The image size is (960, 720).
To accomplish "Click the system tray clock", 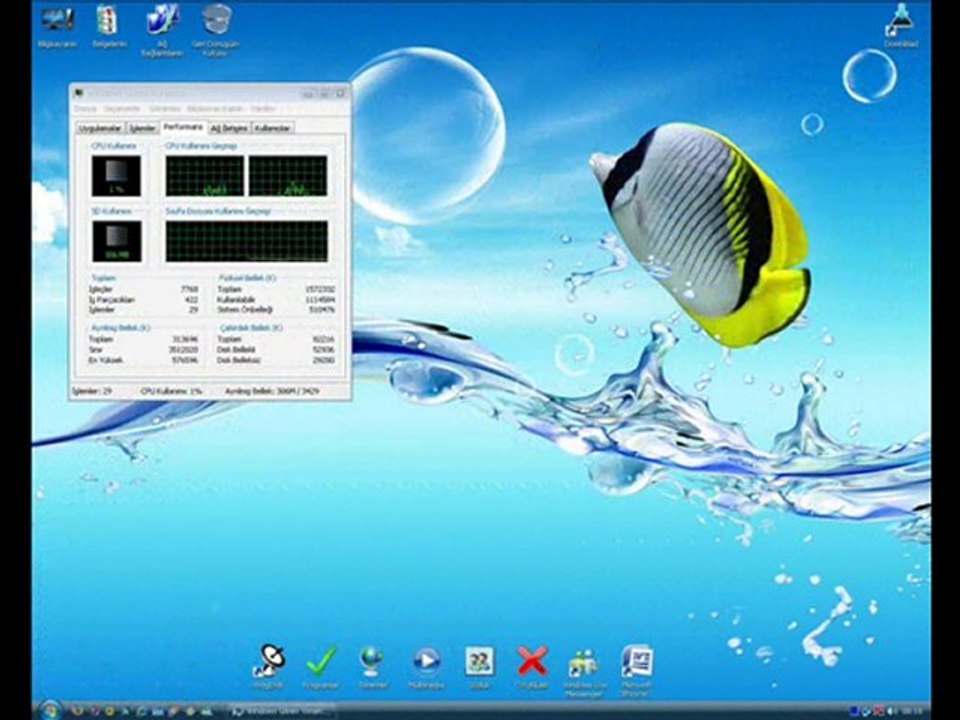I will [911, 711].
